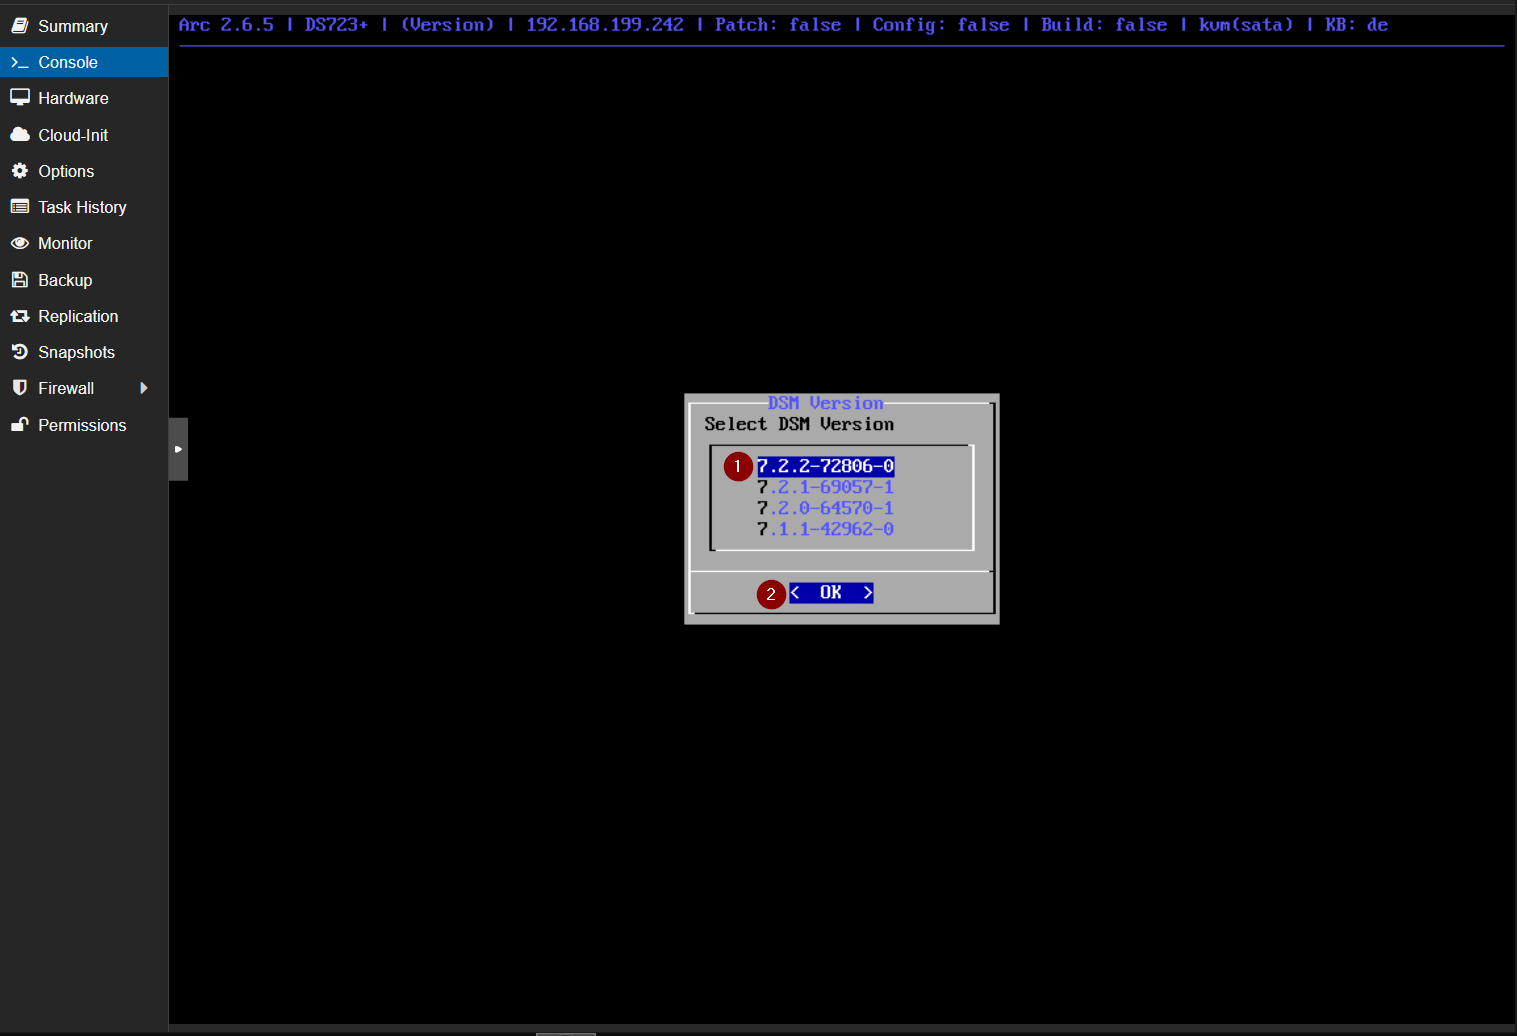1517x1036 pixels.
Task: Select DSM version 7.2.1-69057-1
Action: [825, 487]
